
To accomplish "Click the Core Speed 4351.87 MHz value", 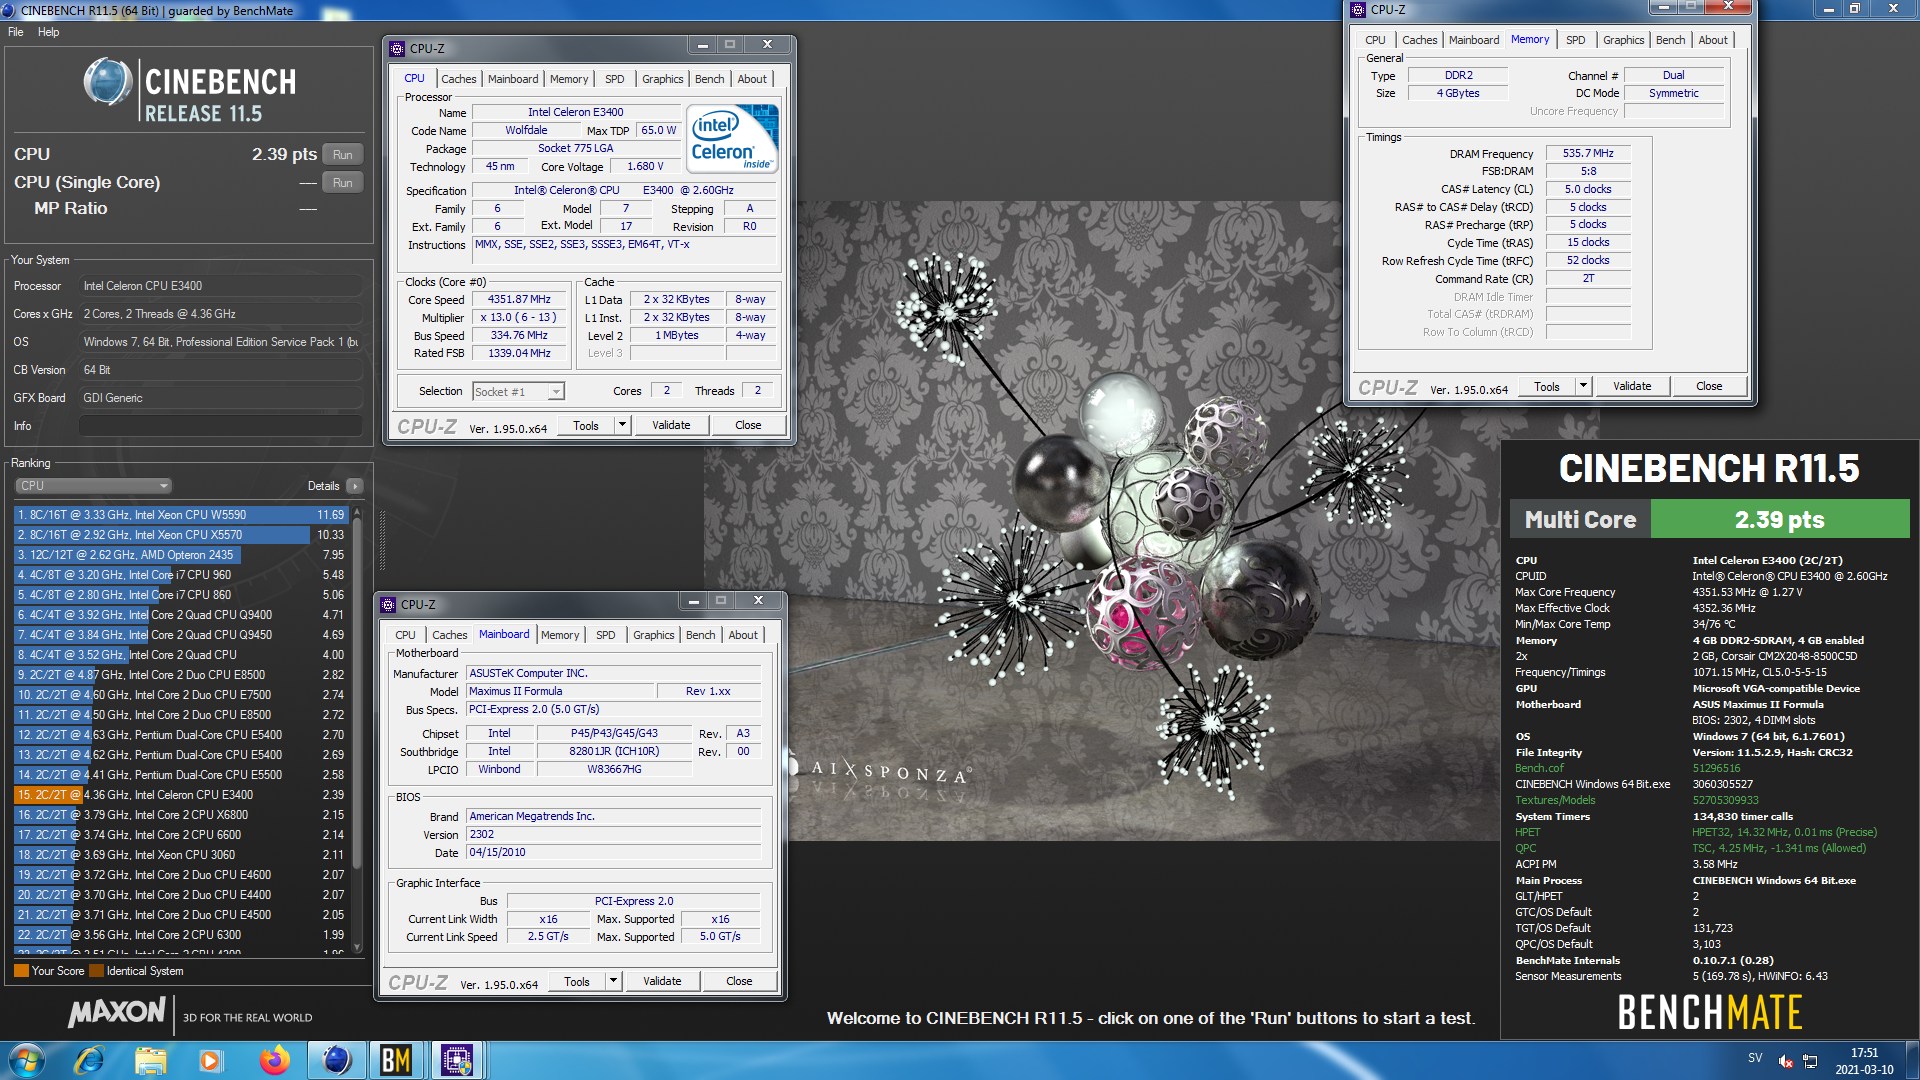I will (519, 300).
